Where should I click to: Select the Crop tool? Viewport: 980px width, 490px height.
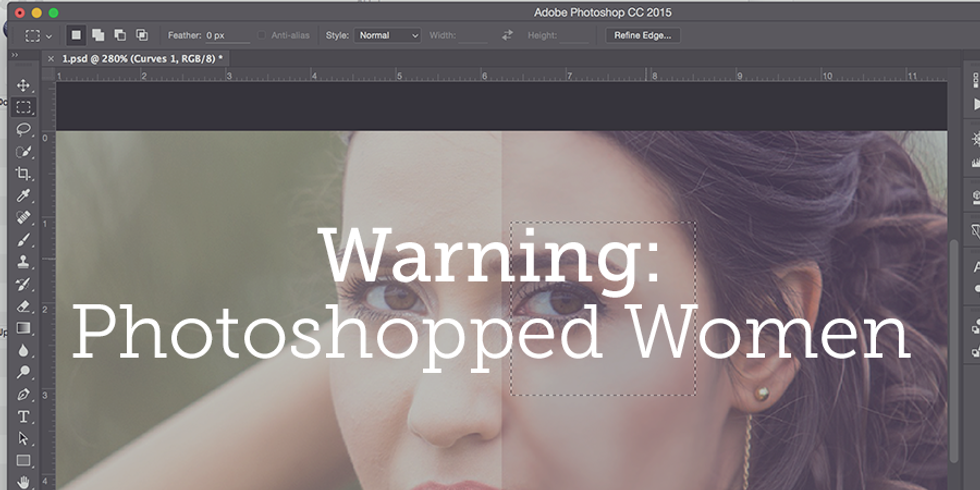click(x=24, y=173)
